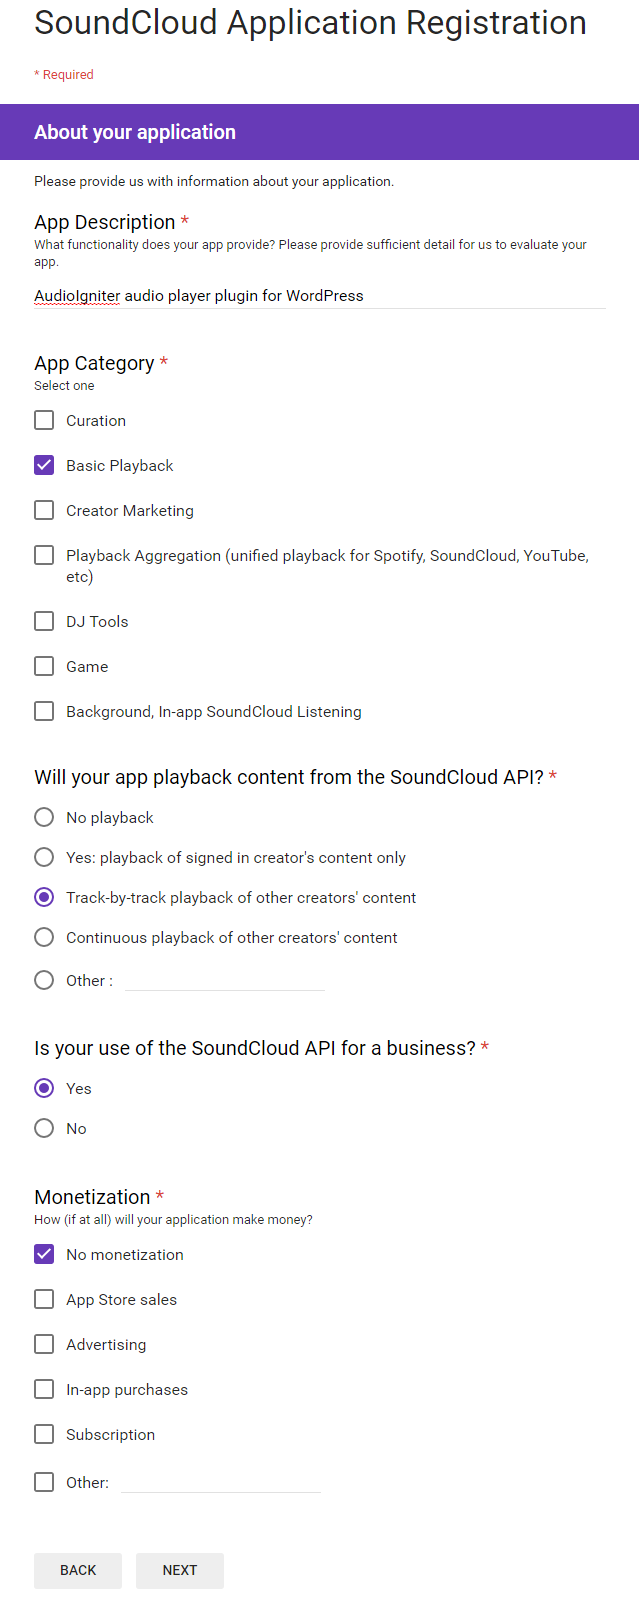Check the DJ Tools option
Viewport: 639px width, 1603px height.
(44, 621)
